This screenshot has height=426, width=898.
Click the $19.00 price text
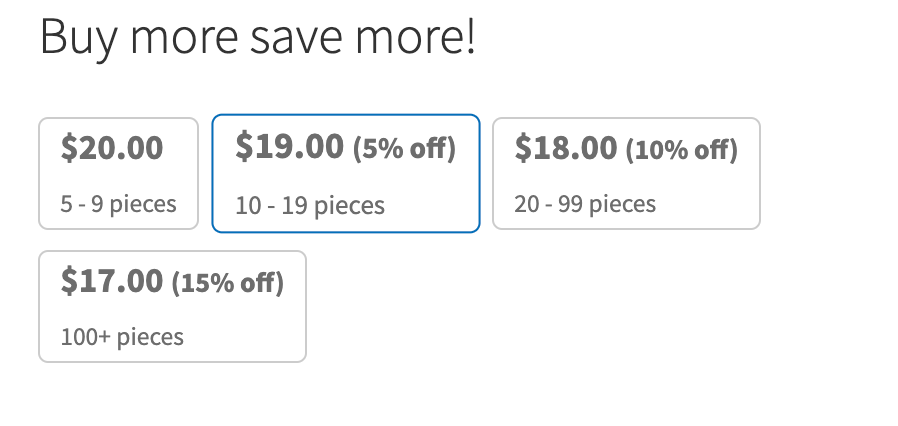pos(289,147)
